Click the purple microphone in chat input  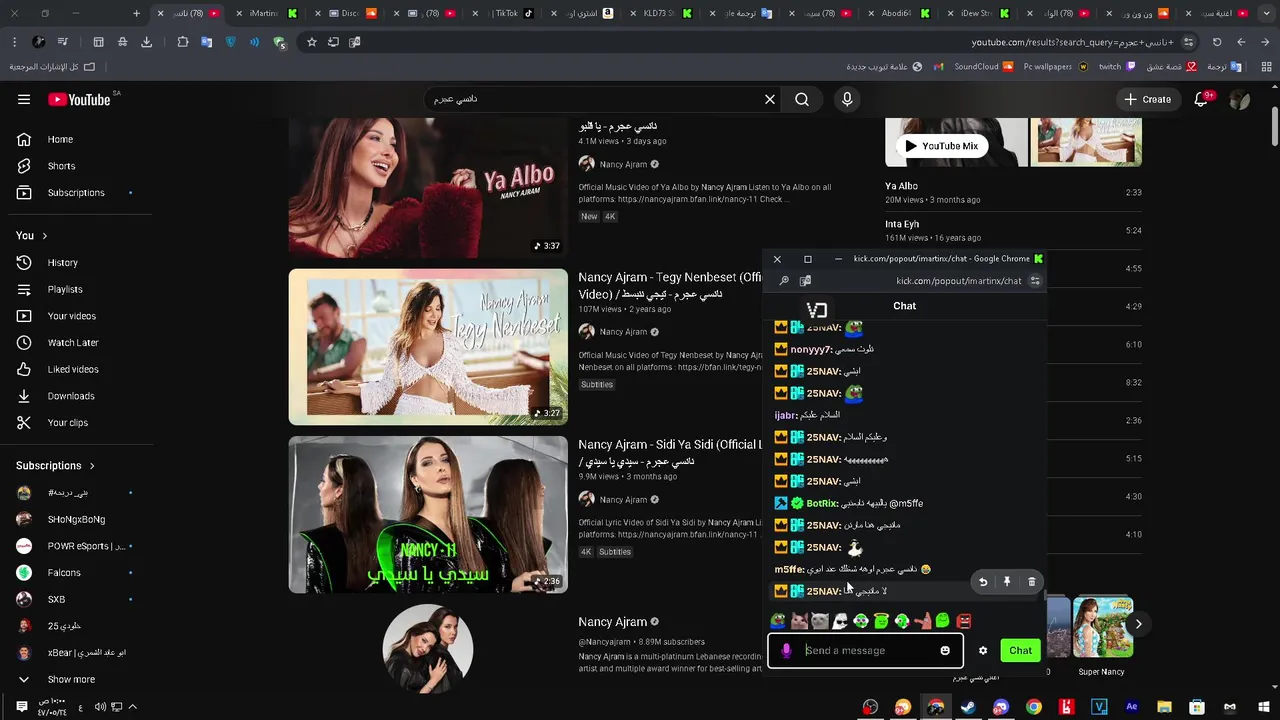pyautogui.click(x=786, y=651)
